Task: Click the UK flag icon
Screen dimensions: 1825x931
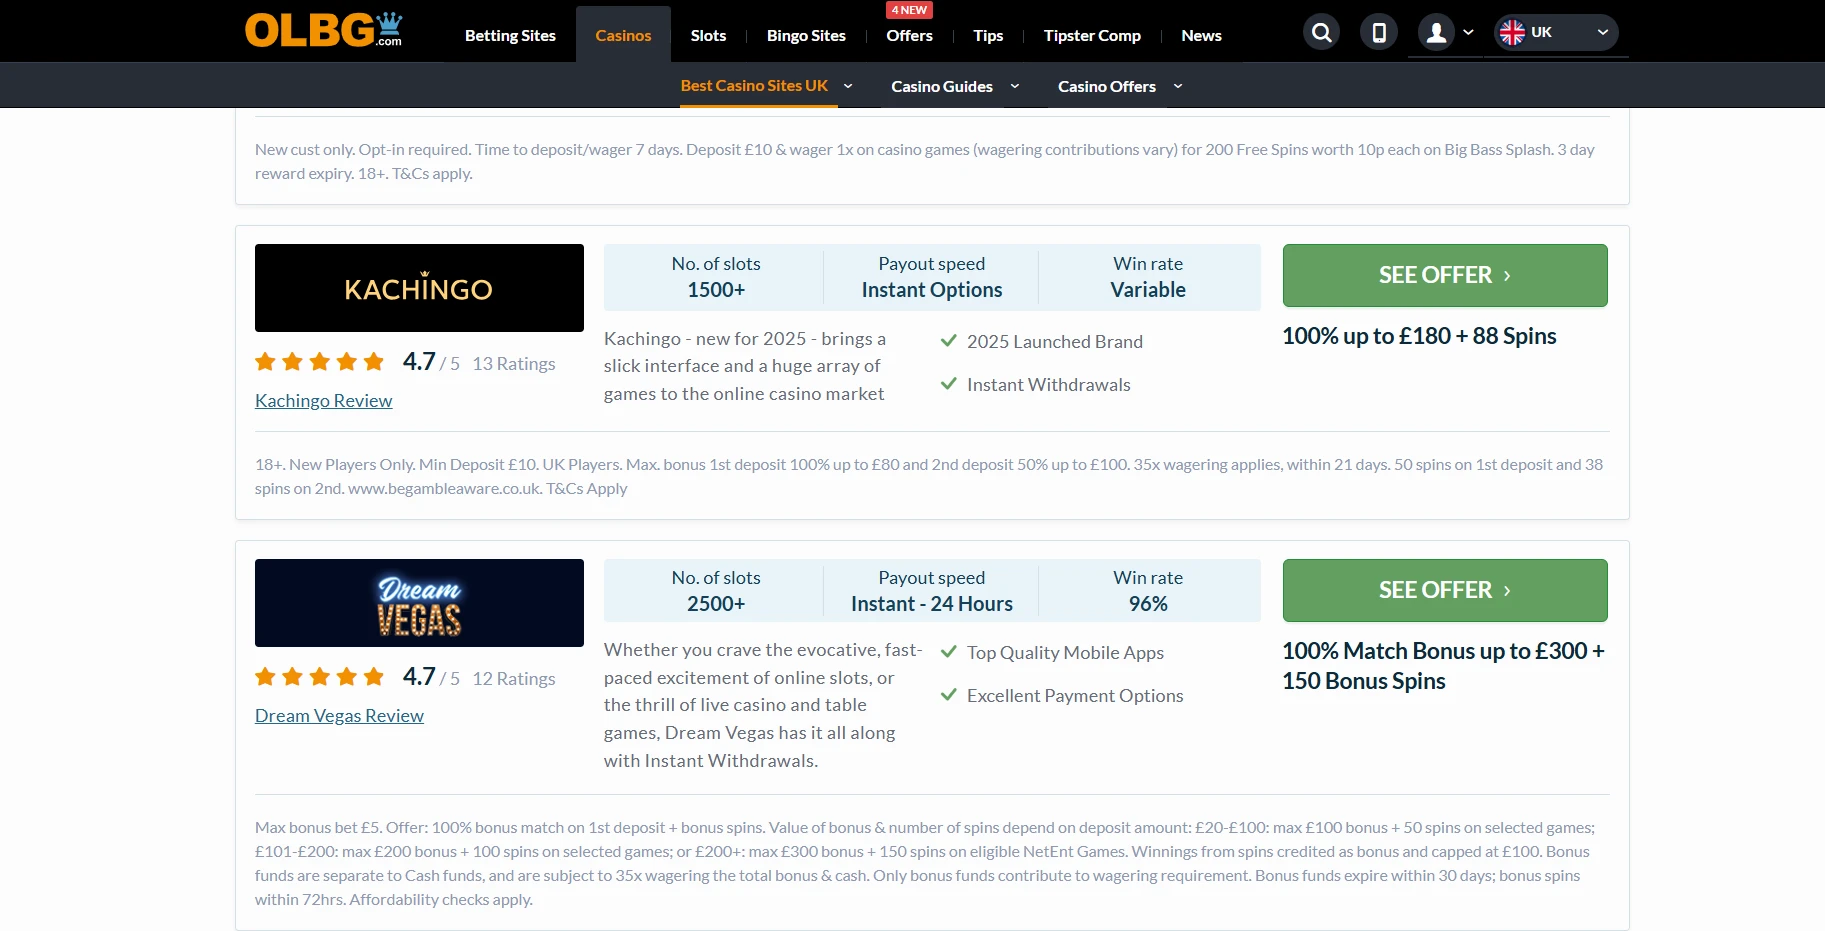Action: pyautogui.click(x=1512, y=33)
